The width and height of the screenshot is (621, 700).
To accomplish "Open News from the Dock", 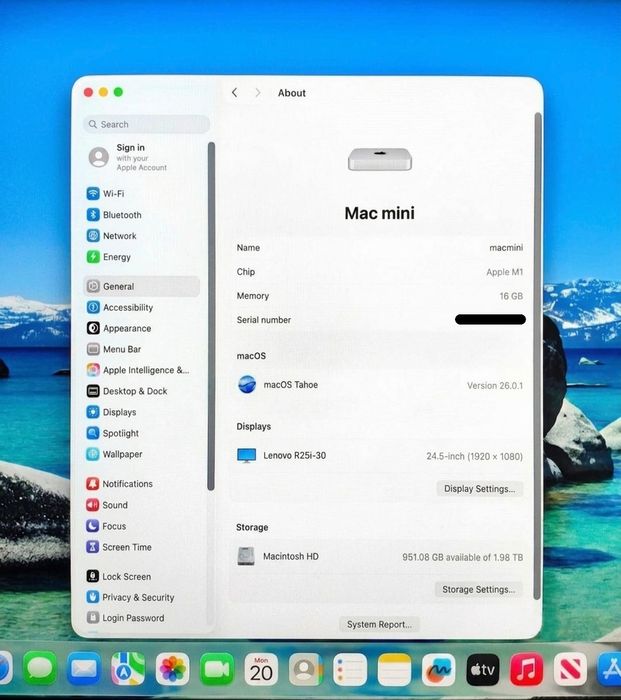I will [x=571, y=669].
